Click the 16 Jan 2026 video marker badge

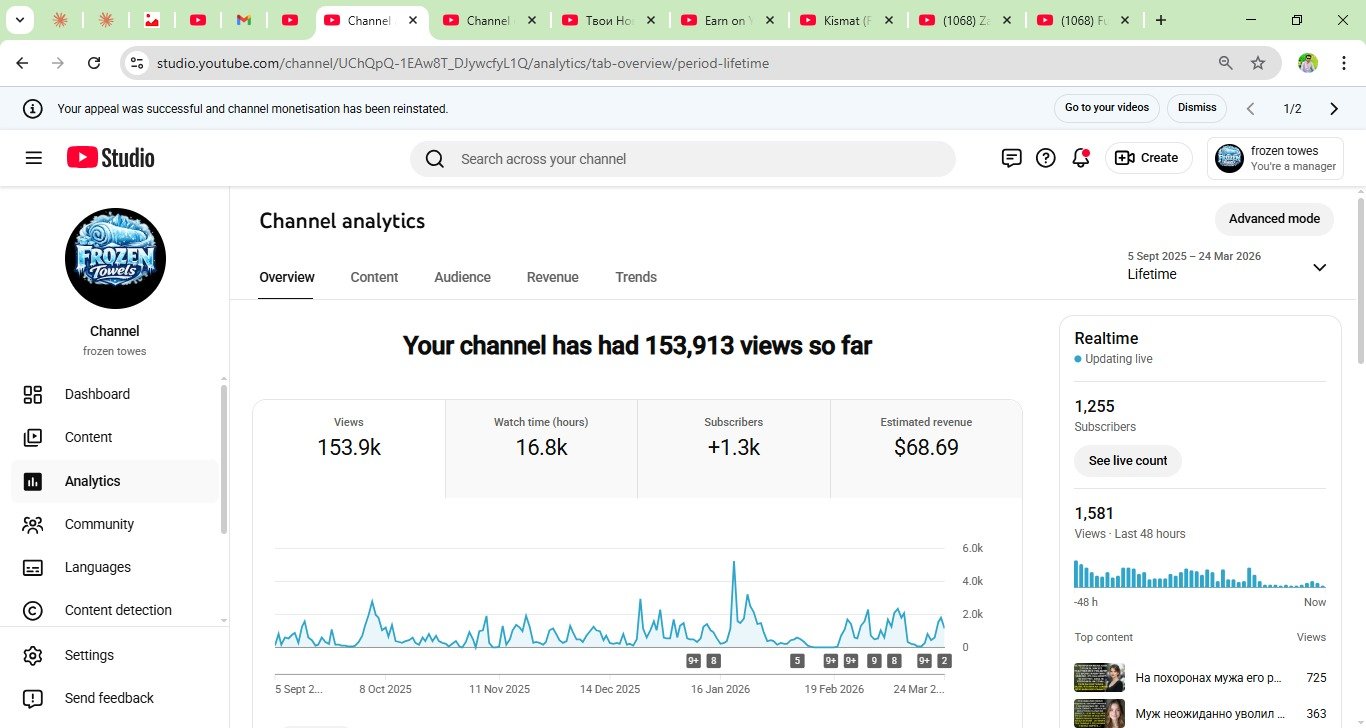click(x=713, y=661)
